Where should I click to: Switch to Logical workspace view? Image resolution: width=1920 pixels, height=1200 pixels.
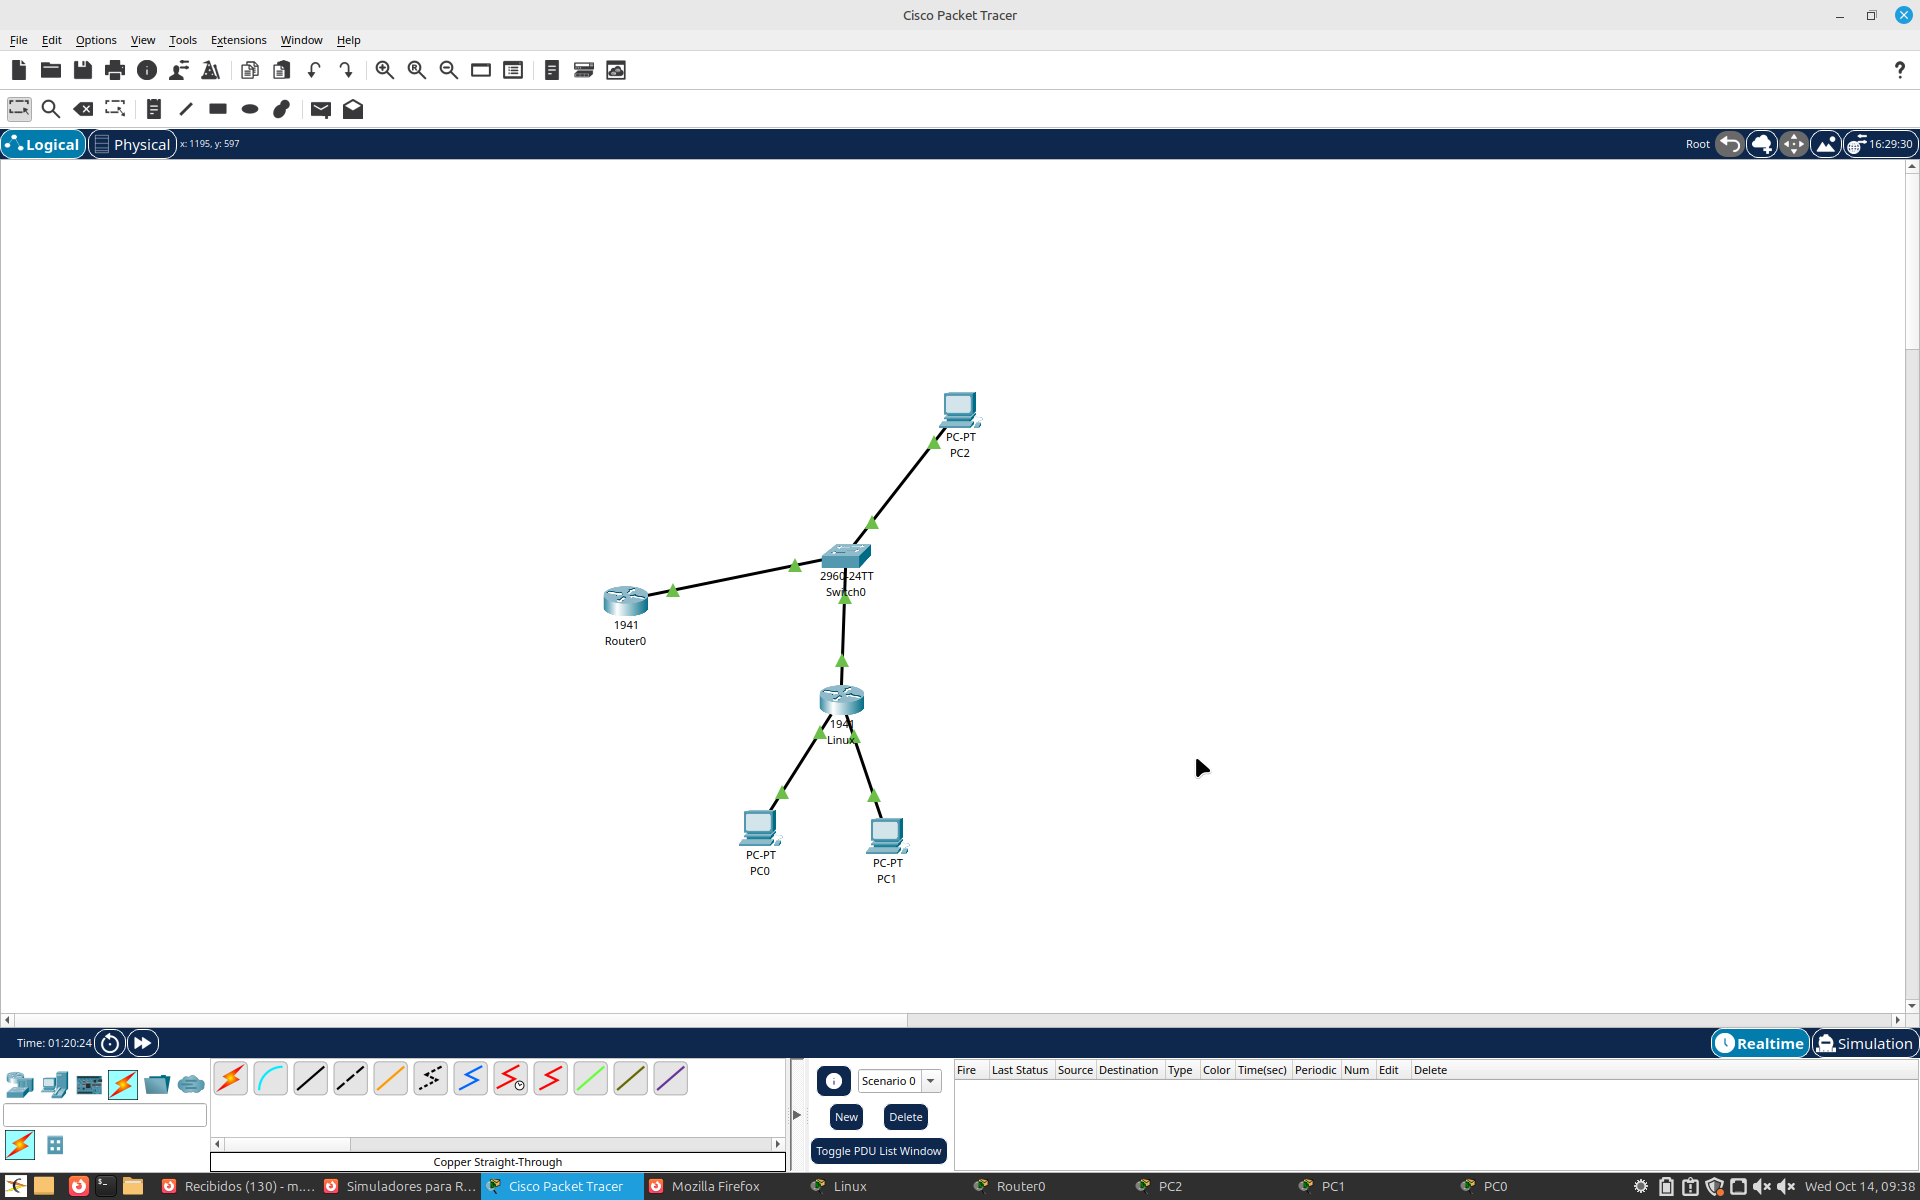[43, 144]
